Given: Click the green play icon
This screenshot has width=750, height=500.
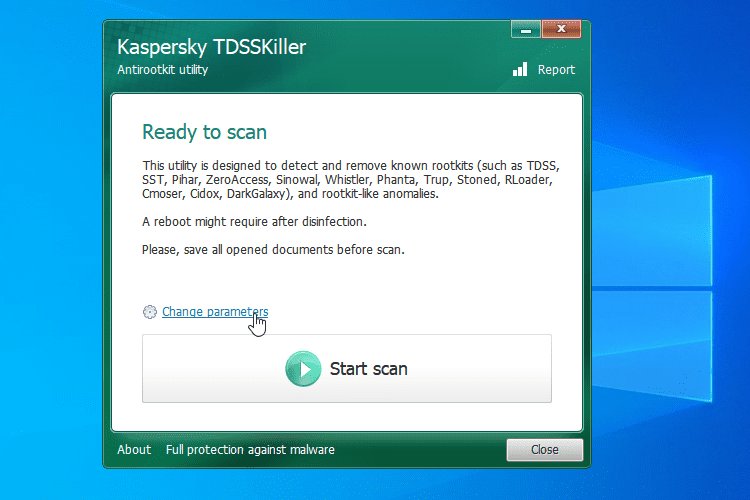Looking at the screenshot, I should pyautogui.click(x=303, y=369).
